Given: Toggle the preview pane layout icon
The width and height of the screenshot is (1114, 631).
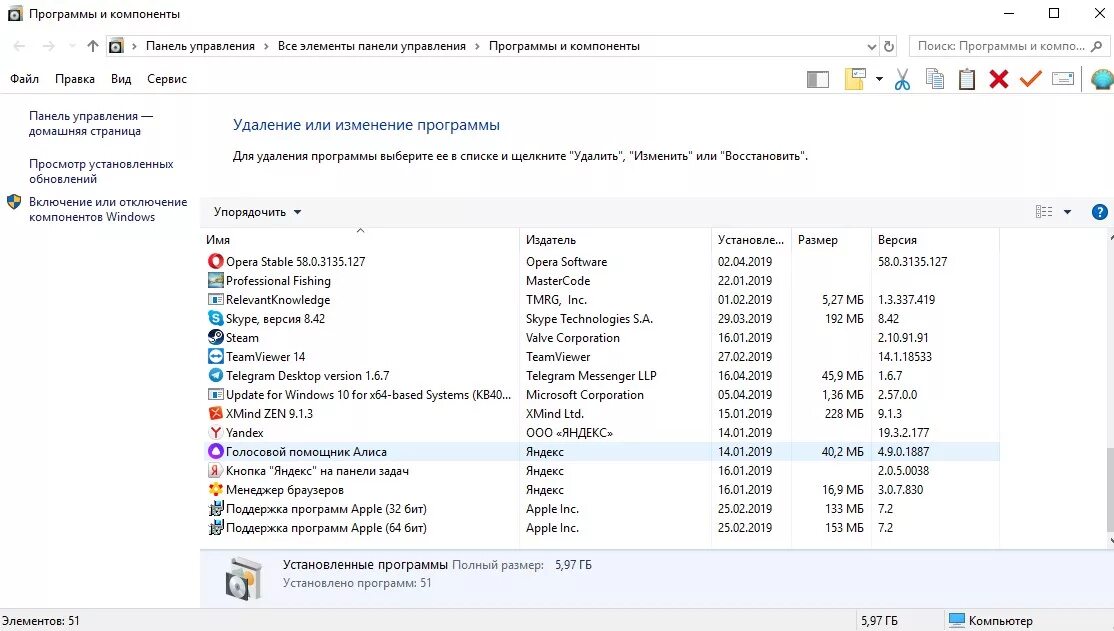Looking at the screenshot, I should (x=818, y=79).
